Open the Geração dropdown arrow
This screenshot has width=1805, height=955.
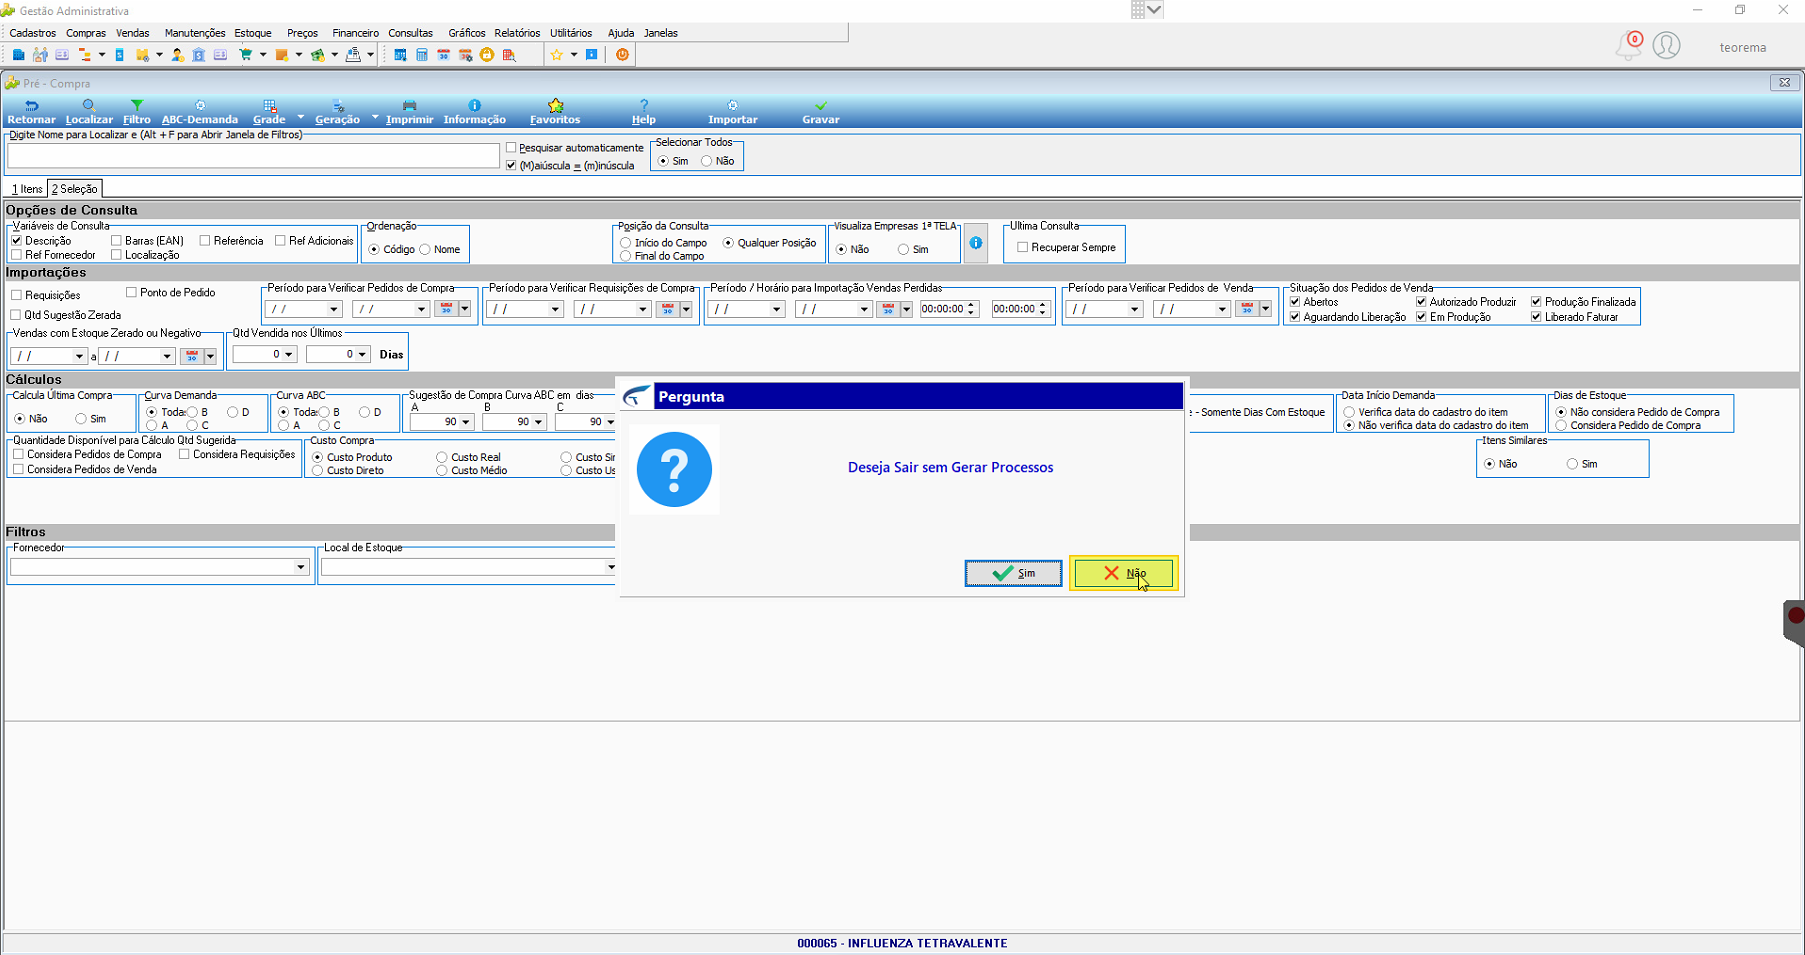375,117
